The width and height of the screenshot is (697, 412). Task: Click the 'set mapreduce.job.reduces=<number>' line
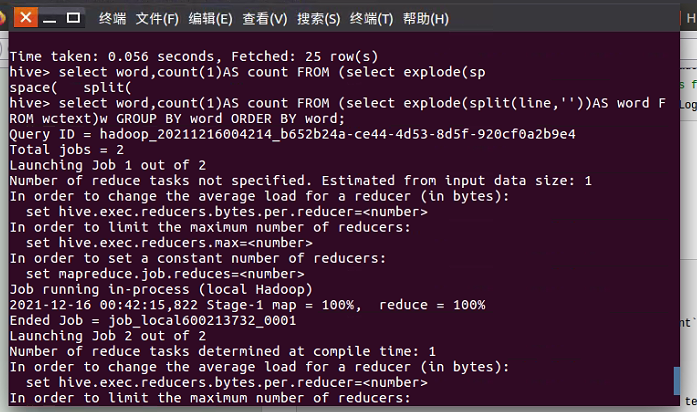pos(165,273)
